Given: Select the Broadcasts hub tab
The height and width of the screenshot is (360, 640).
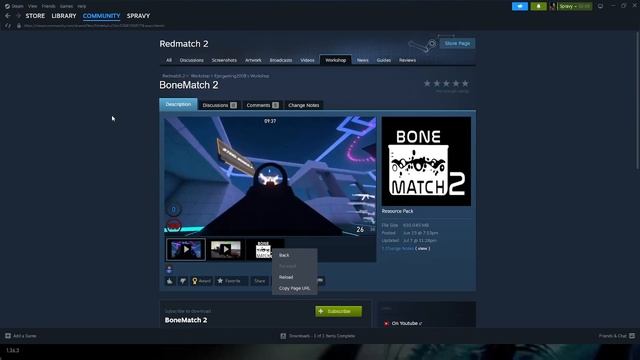Looking at the screenshot, I should click(281, 60).
